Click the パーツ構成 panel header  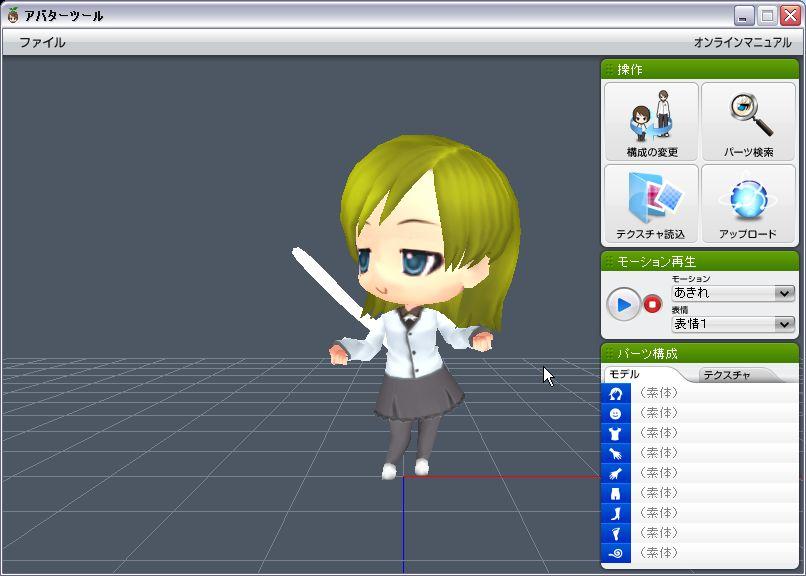700,354
